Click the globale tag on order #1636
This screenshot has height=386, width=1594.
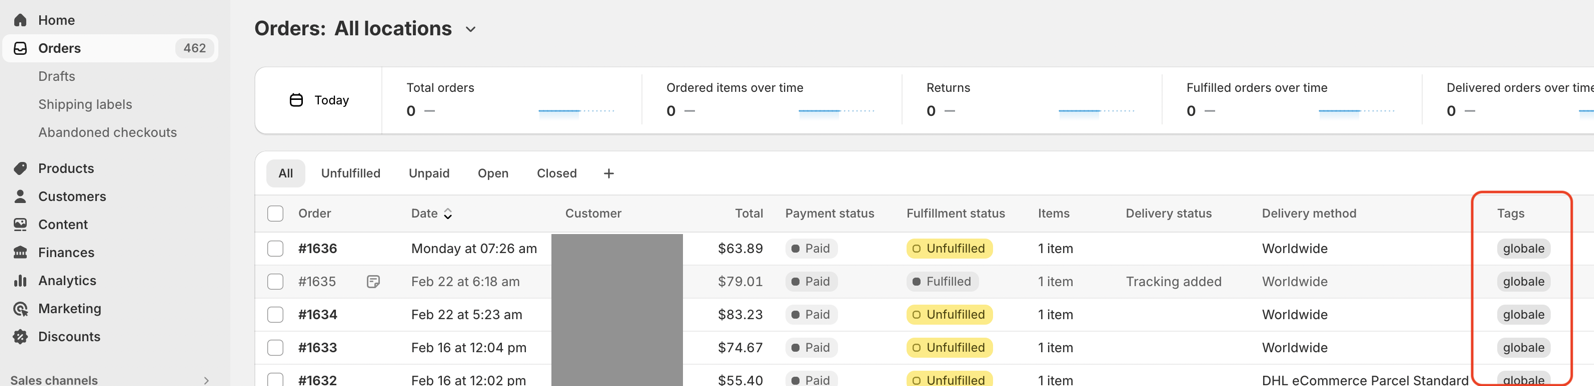coord(1523,248)
